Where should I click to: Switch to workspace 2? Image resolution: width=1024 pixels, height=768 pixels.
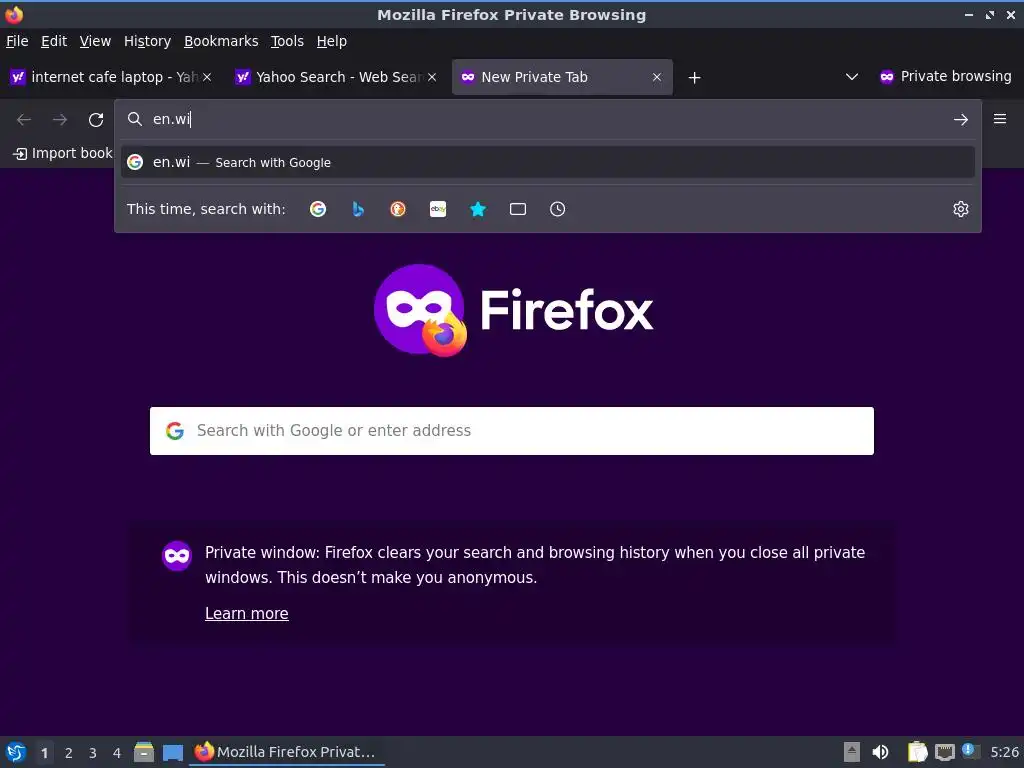[69, 753]
